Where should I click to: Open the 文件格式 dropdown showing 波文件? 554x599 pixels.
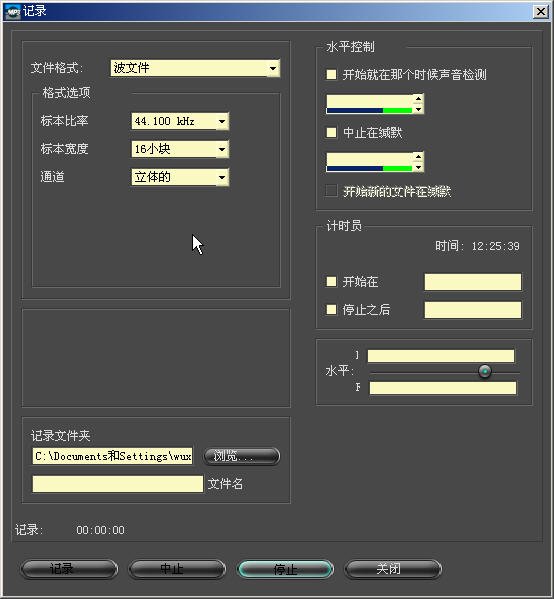(195, 68)
